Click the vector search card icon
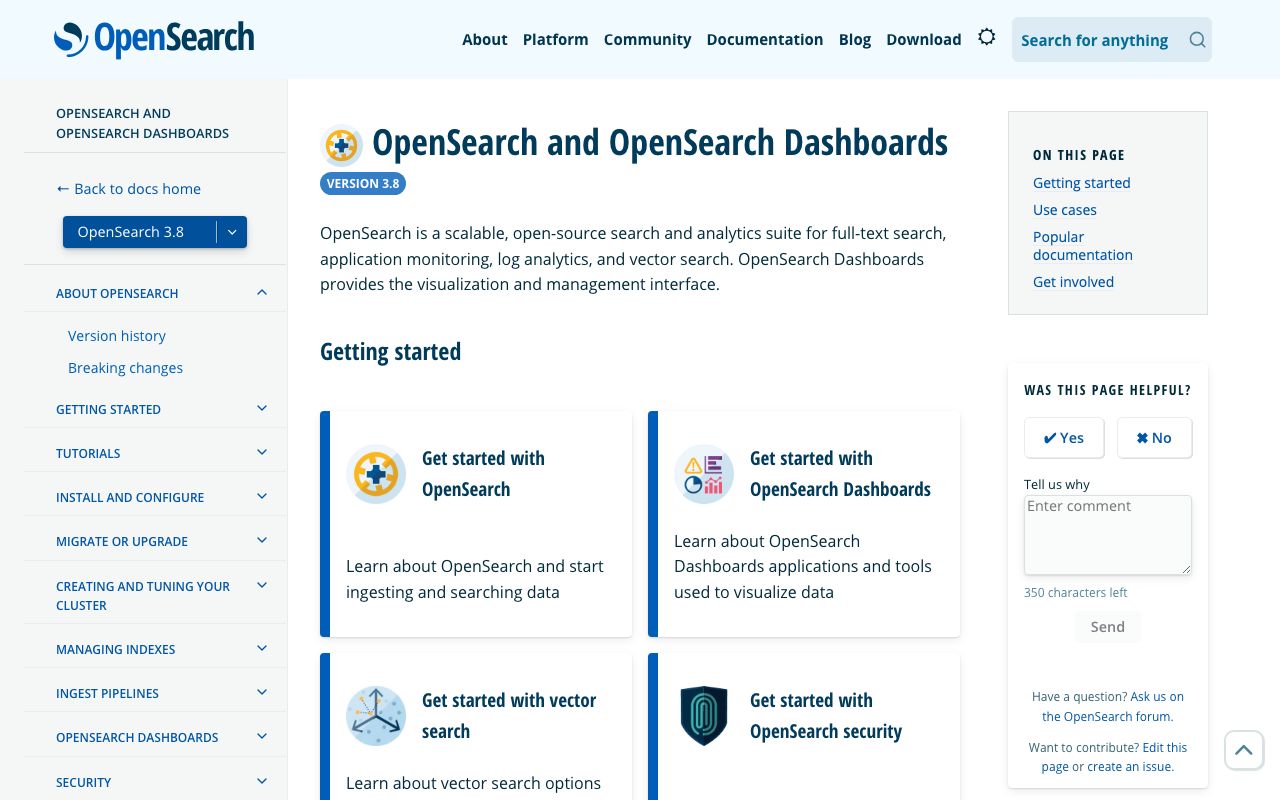 [376, 716]
